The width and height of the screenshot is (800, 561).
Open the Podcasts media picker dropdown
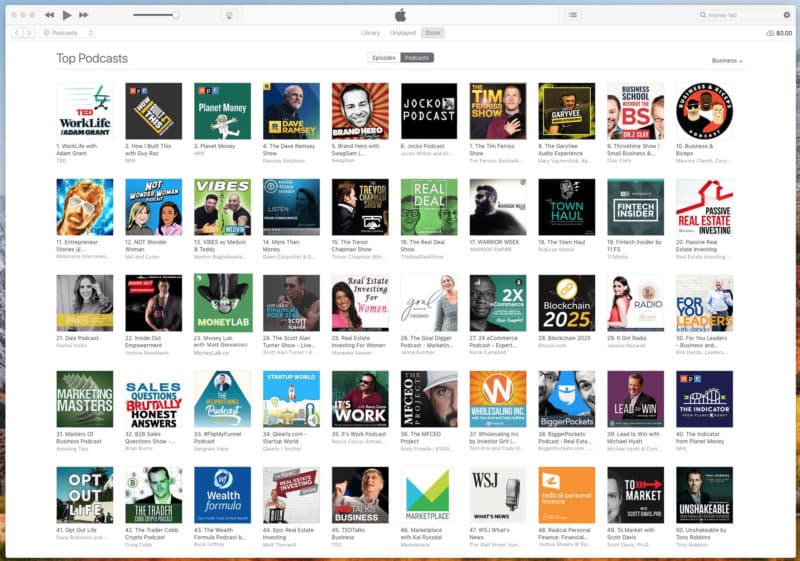point(67,33)
